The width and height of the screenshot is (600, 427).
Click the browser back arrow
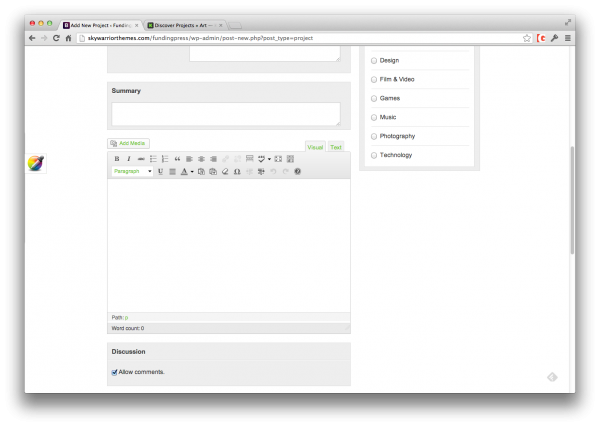click(32, 38)
